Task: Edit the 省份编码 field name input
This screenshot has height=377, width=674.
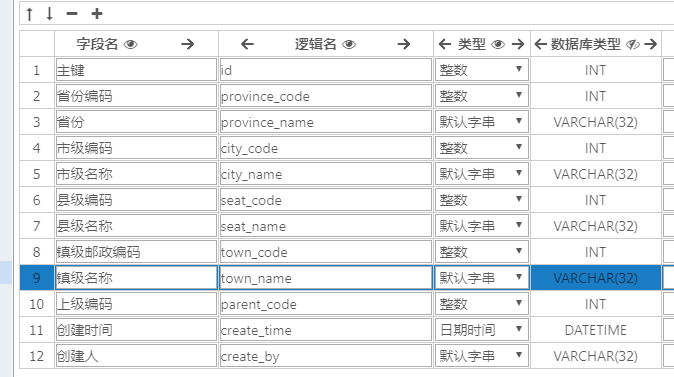Action: click(x=136, y=96)
